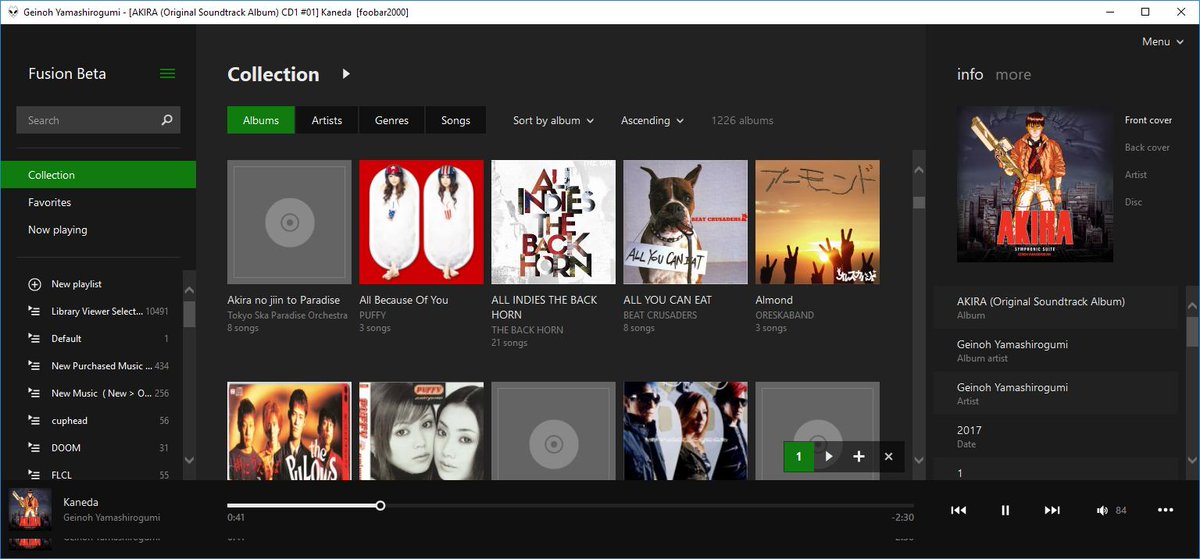Click Kaneda now-playing album thumbnail
Image resolution: width=1200 pixels, height=559 pixels.
pos(30,509)
